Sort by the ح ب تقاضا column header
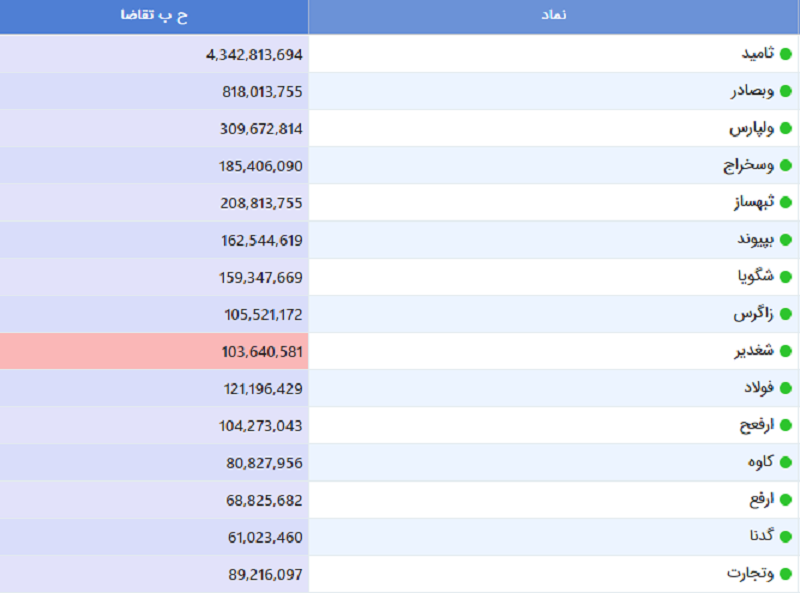This screenshot has height=593, width=800. [x=154, y=16]
